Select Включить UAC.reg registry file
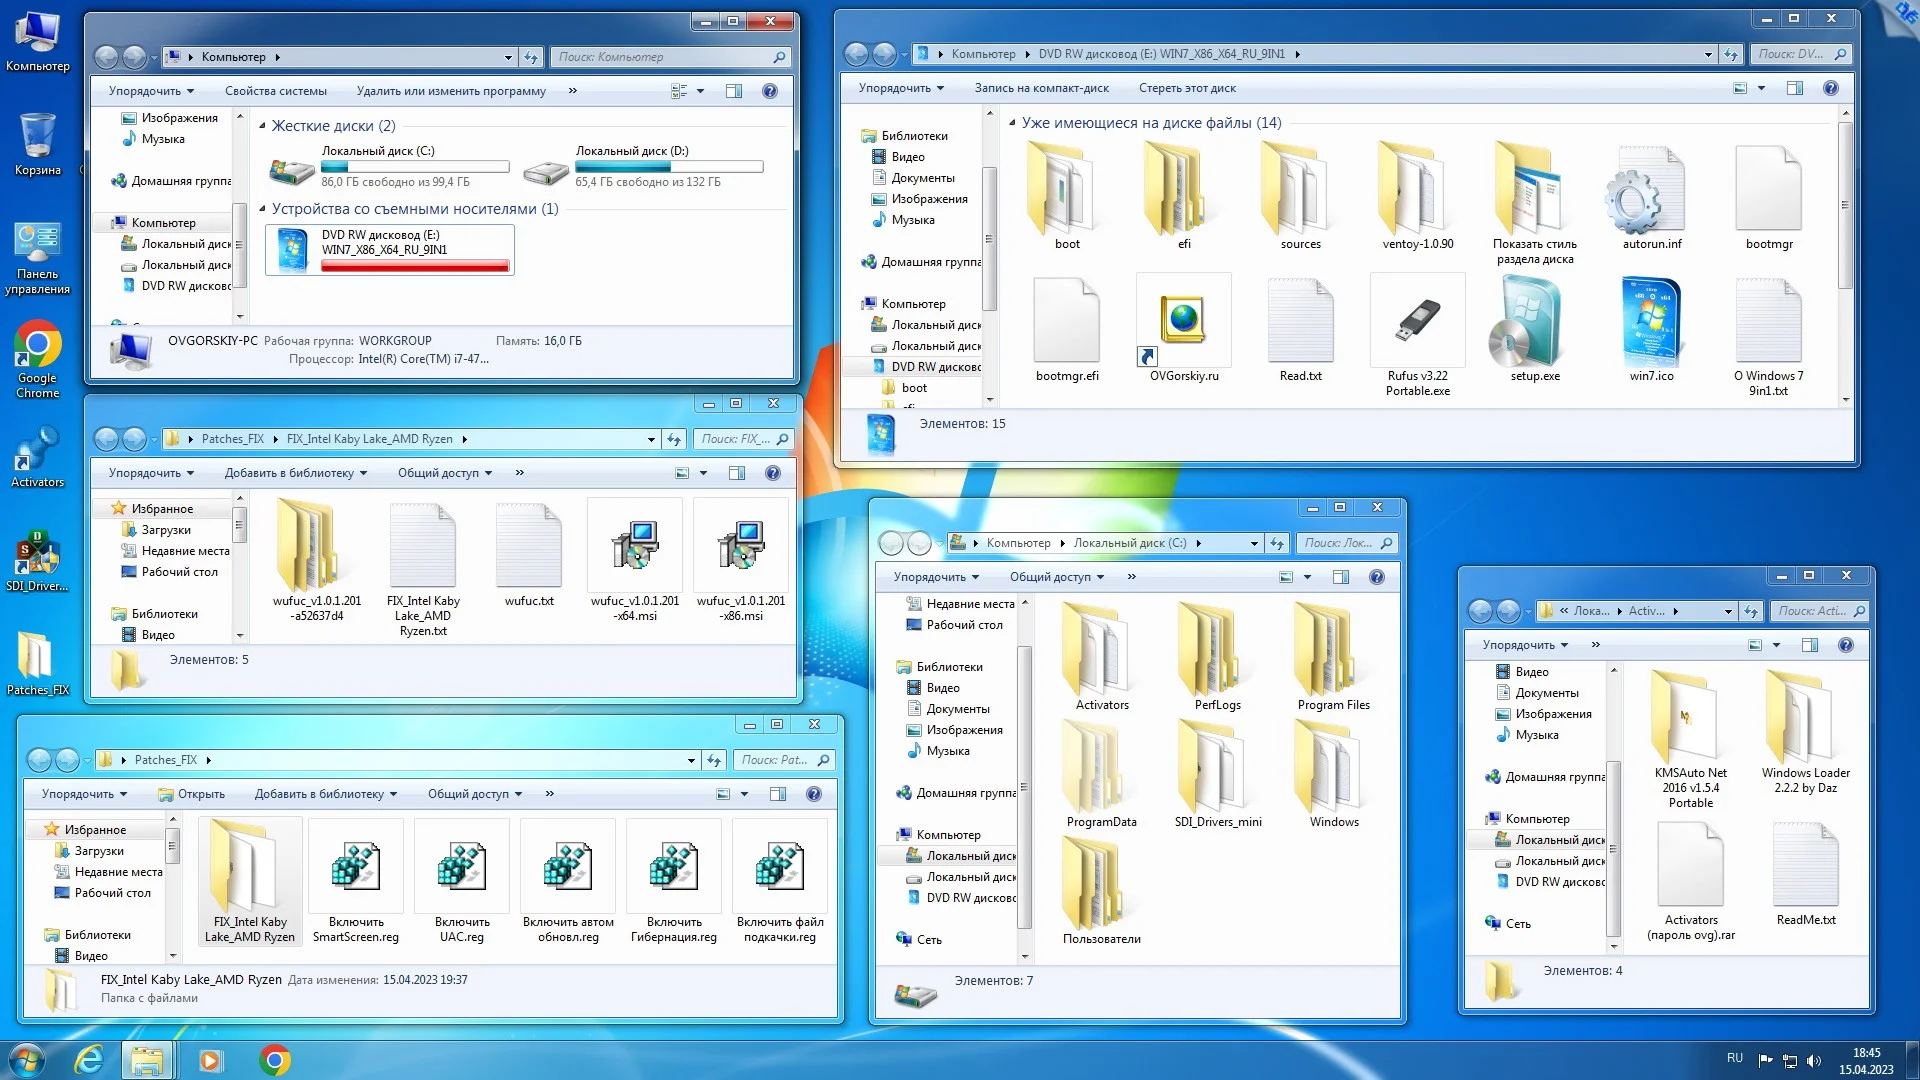Image resolution: width=1920 pixels, height=1080 pixels. point(462,868)
